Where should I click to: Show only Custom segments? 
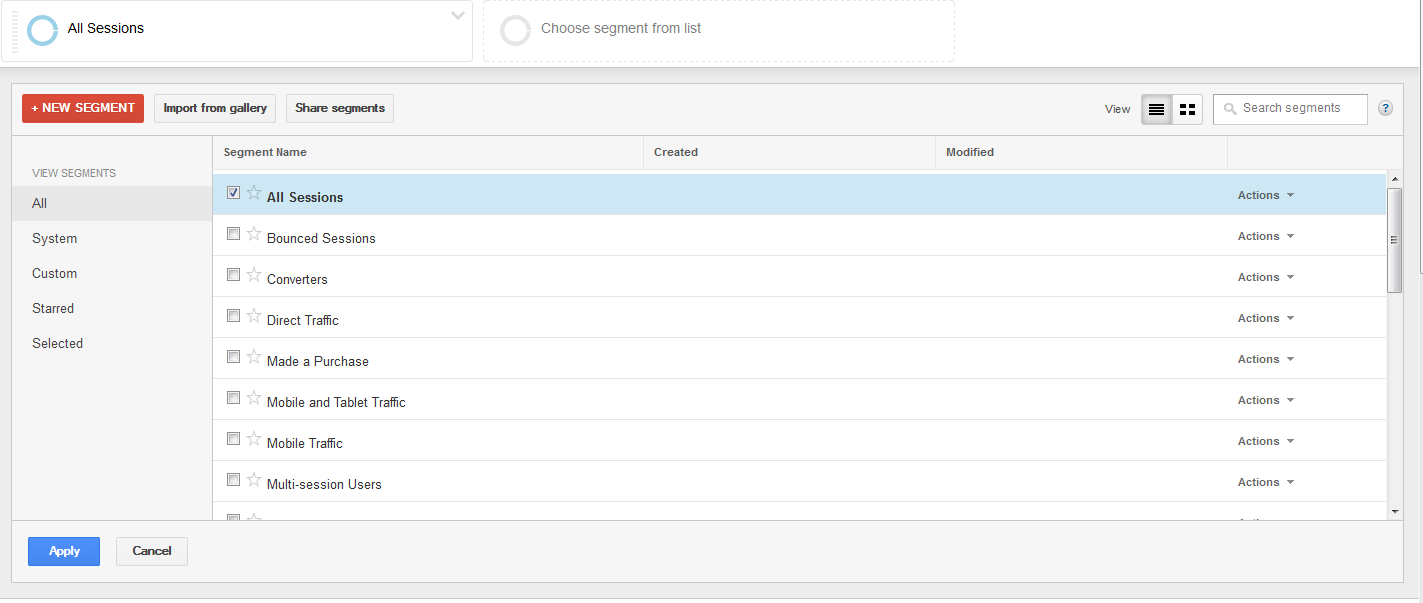click(54, 274)
